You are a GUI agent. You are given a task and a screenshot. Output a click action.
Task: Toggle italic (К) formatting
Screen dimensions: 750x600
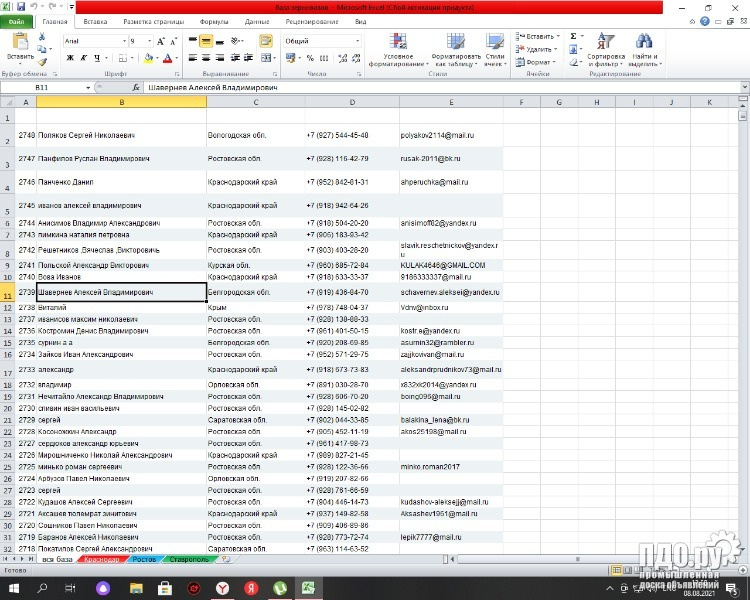coord(83,58)
